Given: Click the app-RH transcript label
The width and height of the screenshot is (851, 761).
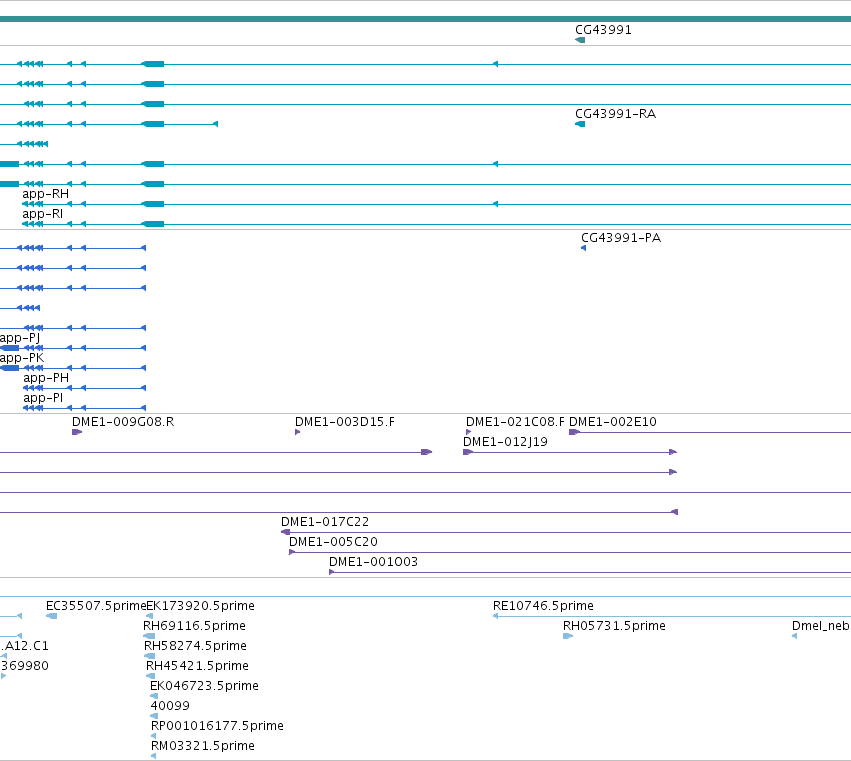Looking at the screenshot, I should pos(46,194).
